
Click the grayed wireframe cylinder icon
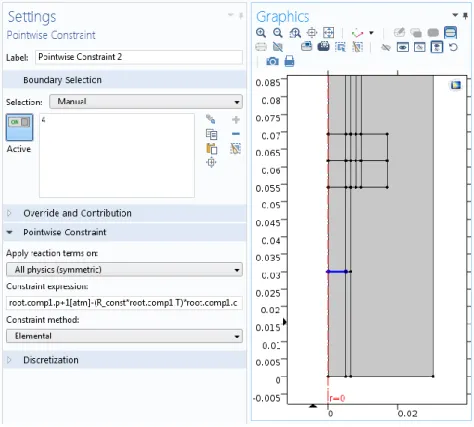pyautogui.click(x=261, y=47)
